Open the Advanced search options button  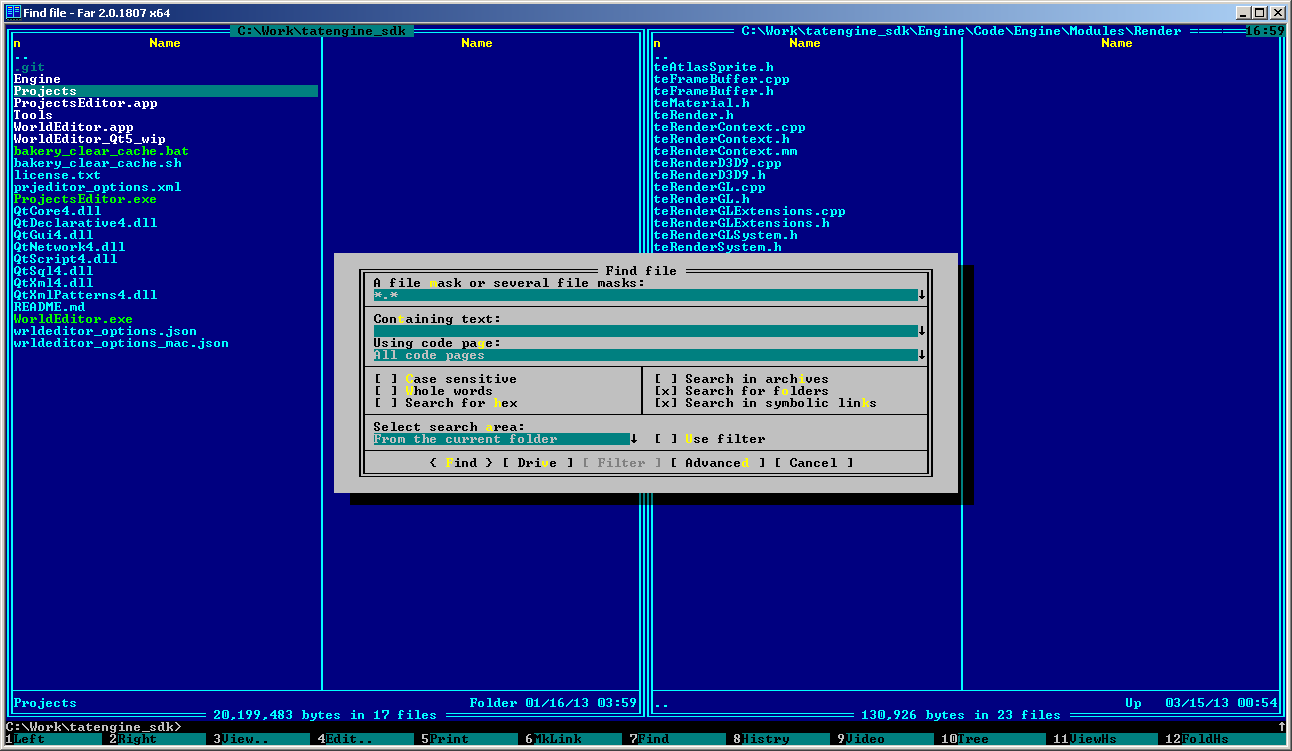click(x=717, y=463)
